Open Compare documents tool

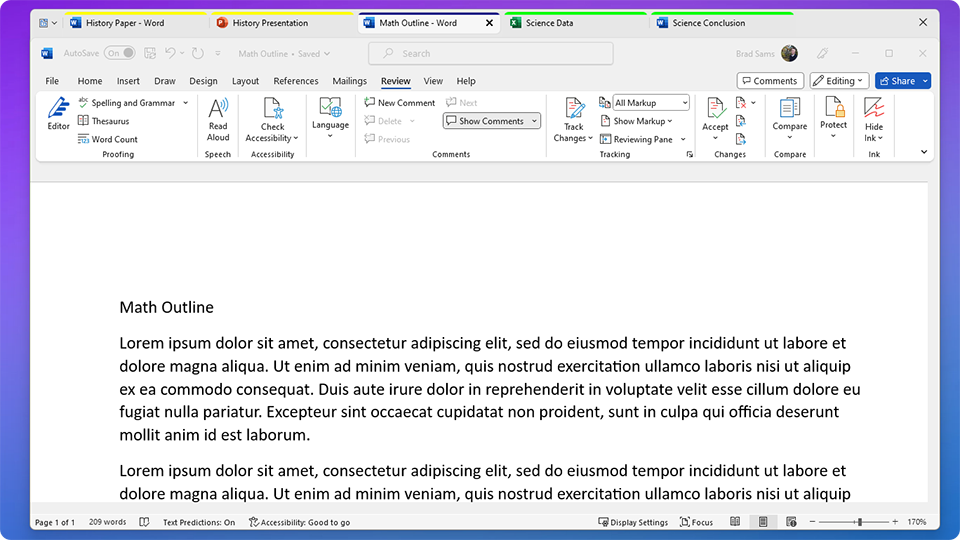click(x=789, y=118)
